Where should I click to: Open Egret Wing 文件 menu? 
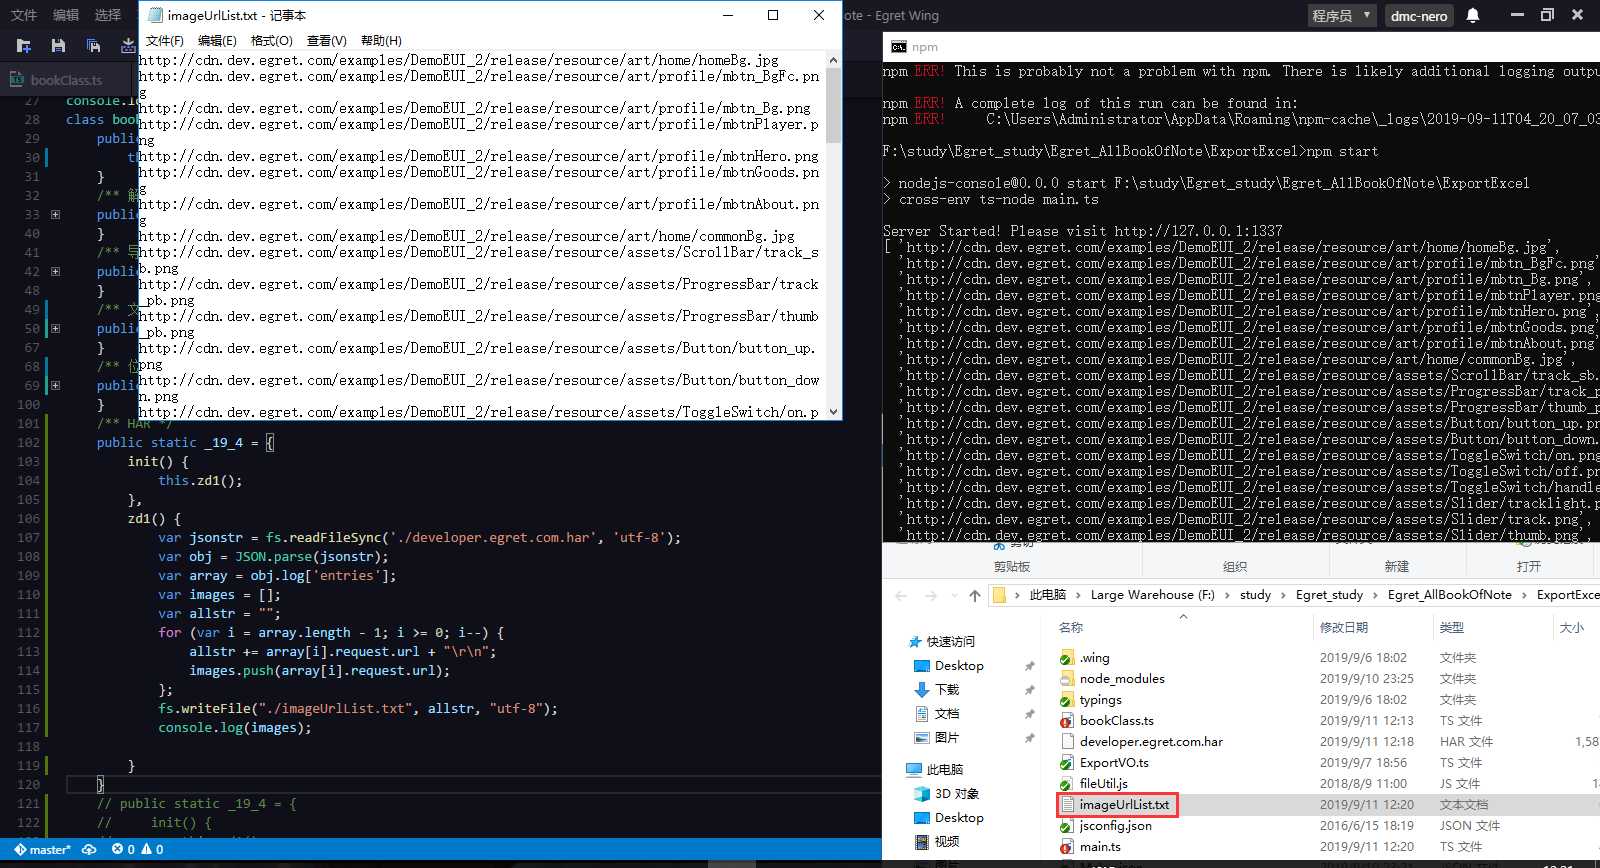(x=24, y=15)
